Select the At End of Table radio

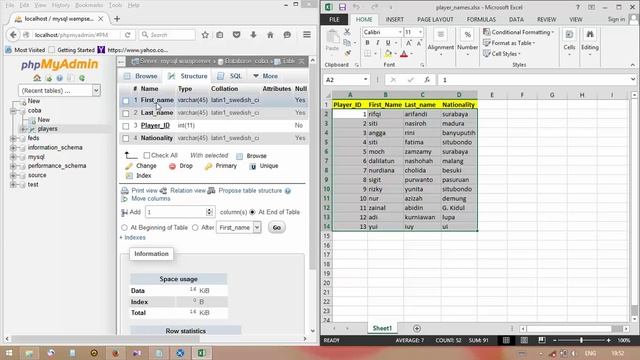point(252,212)
